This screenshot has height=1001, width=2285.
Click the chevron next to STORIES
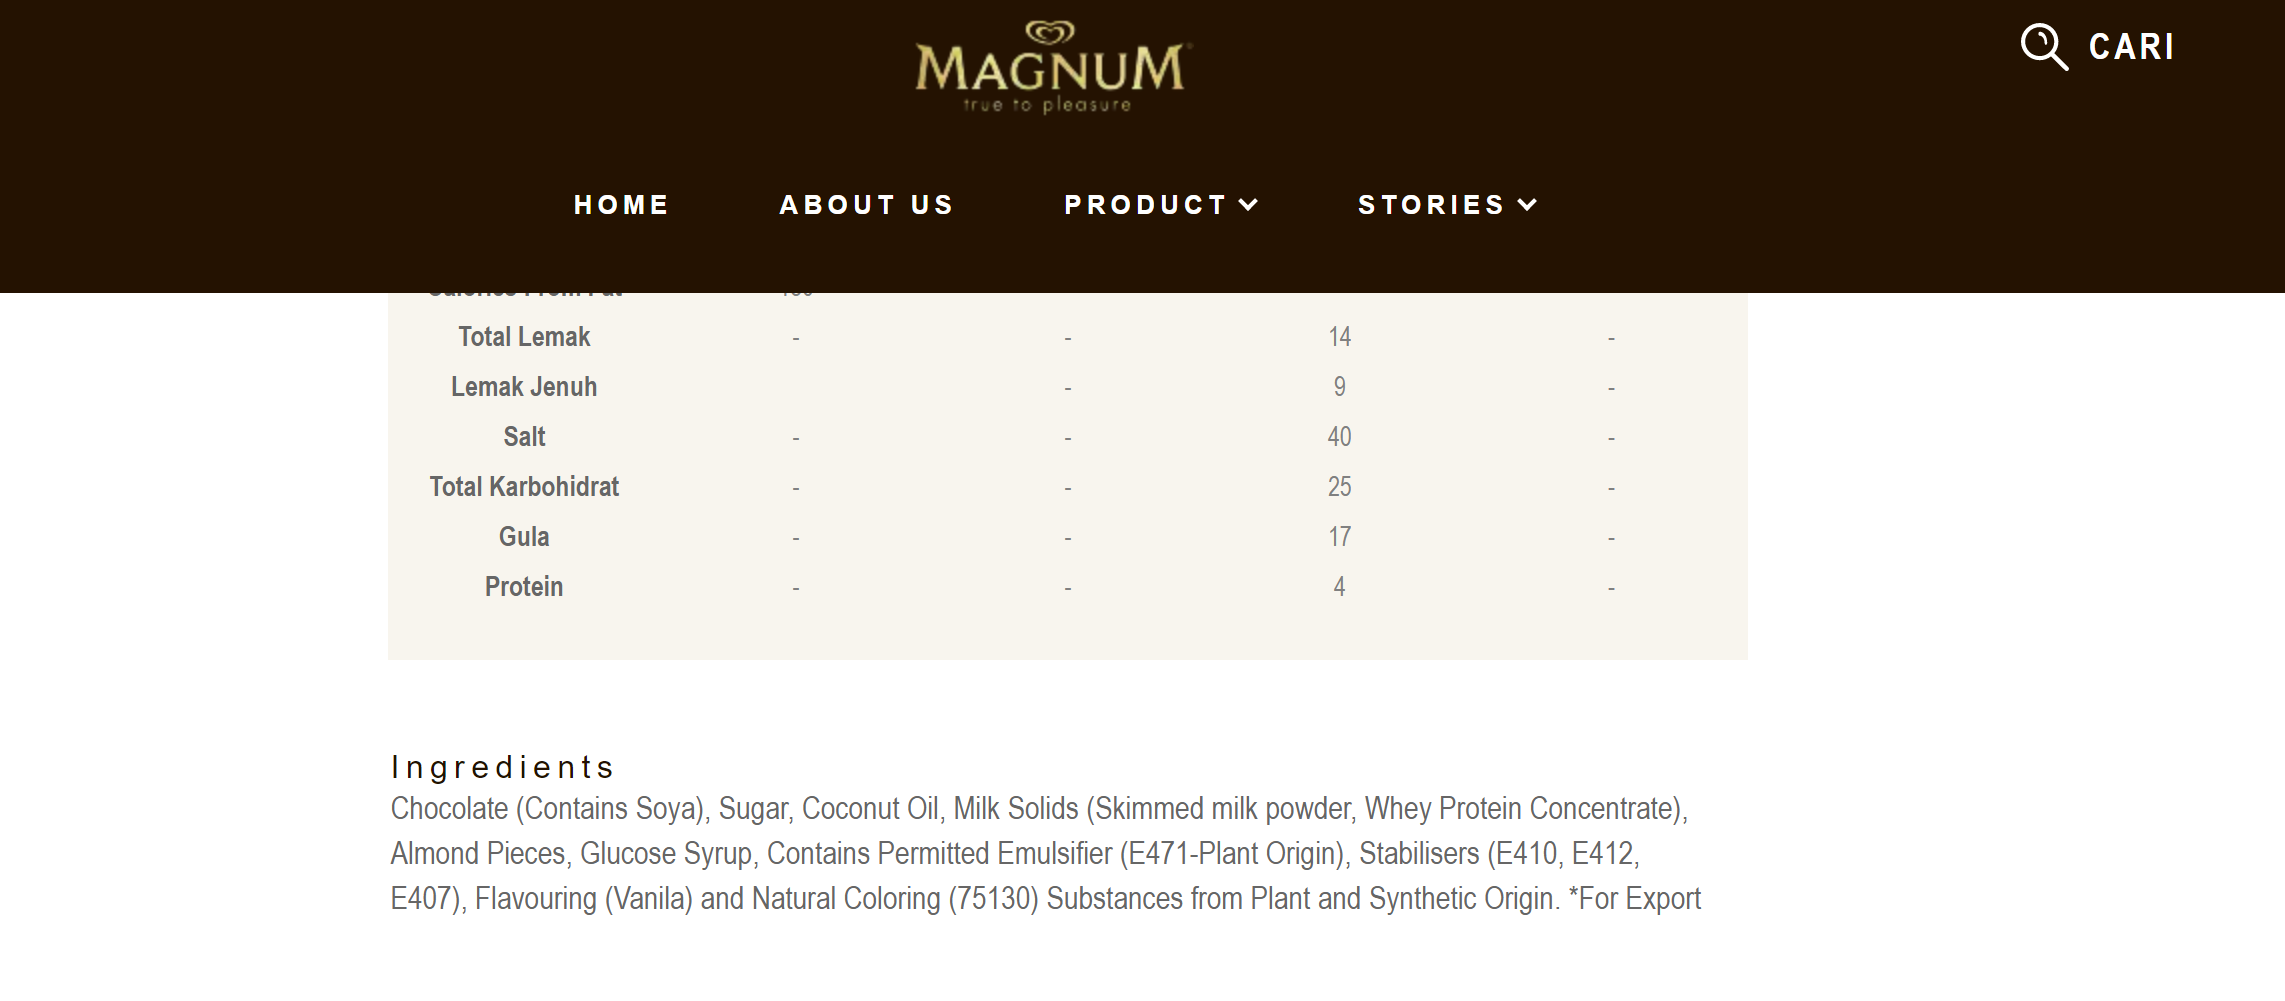(x=1527, y=205)
